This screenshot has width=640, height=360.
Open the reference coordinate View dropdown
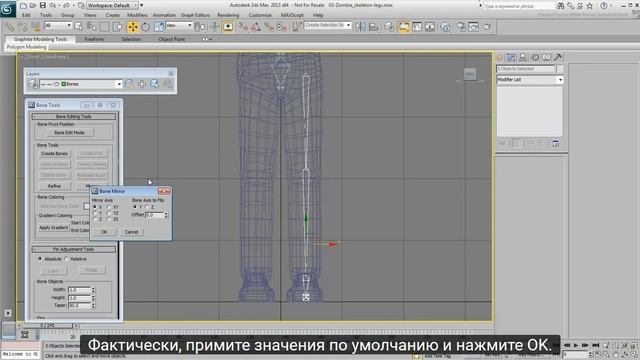(x=179, y=25)
